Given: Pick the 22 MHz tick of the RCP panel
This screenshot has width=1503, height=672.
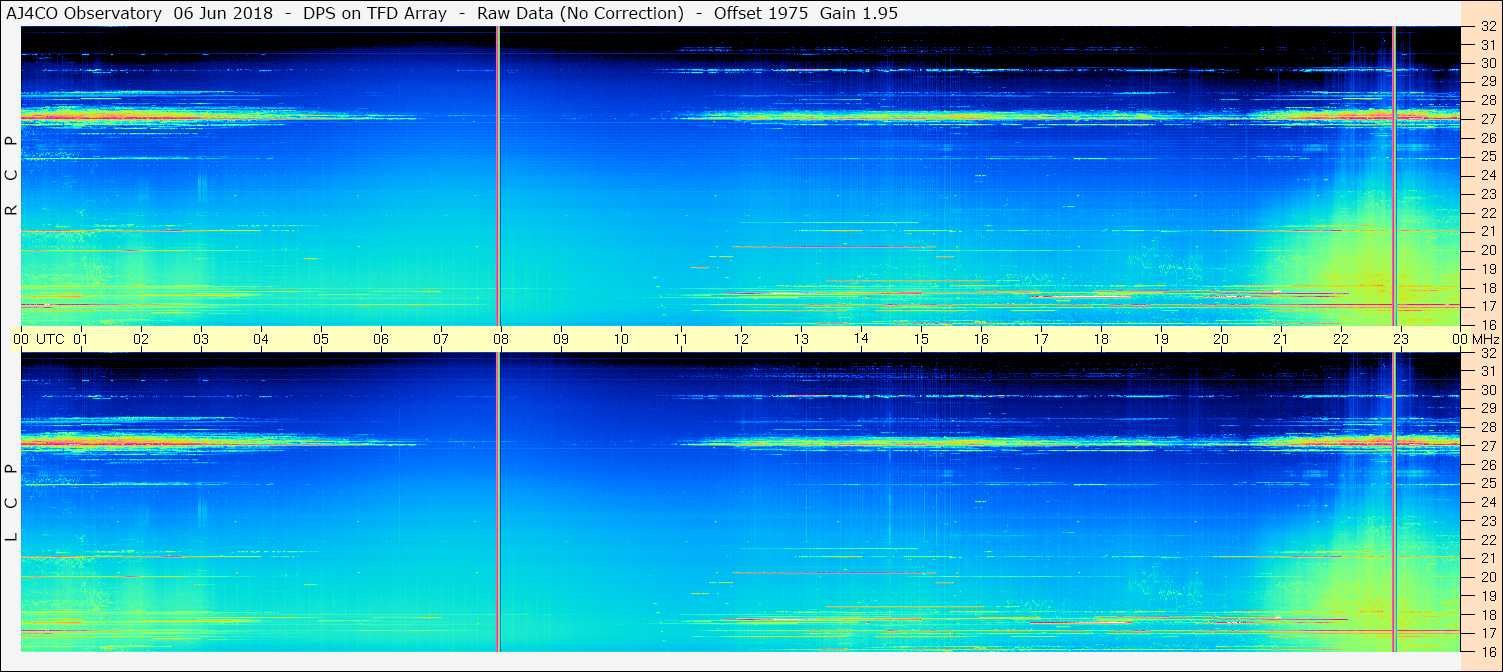Looking at the screenshot, I should (1487, 212).
